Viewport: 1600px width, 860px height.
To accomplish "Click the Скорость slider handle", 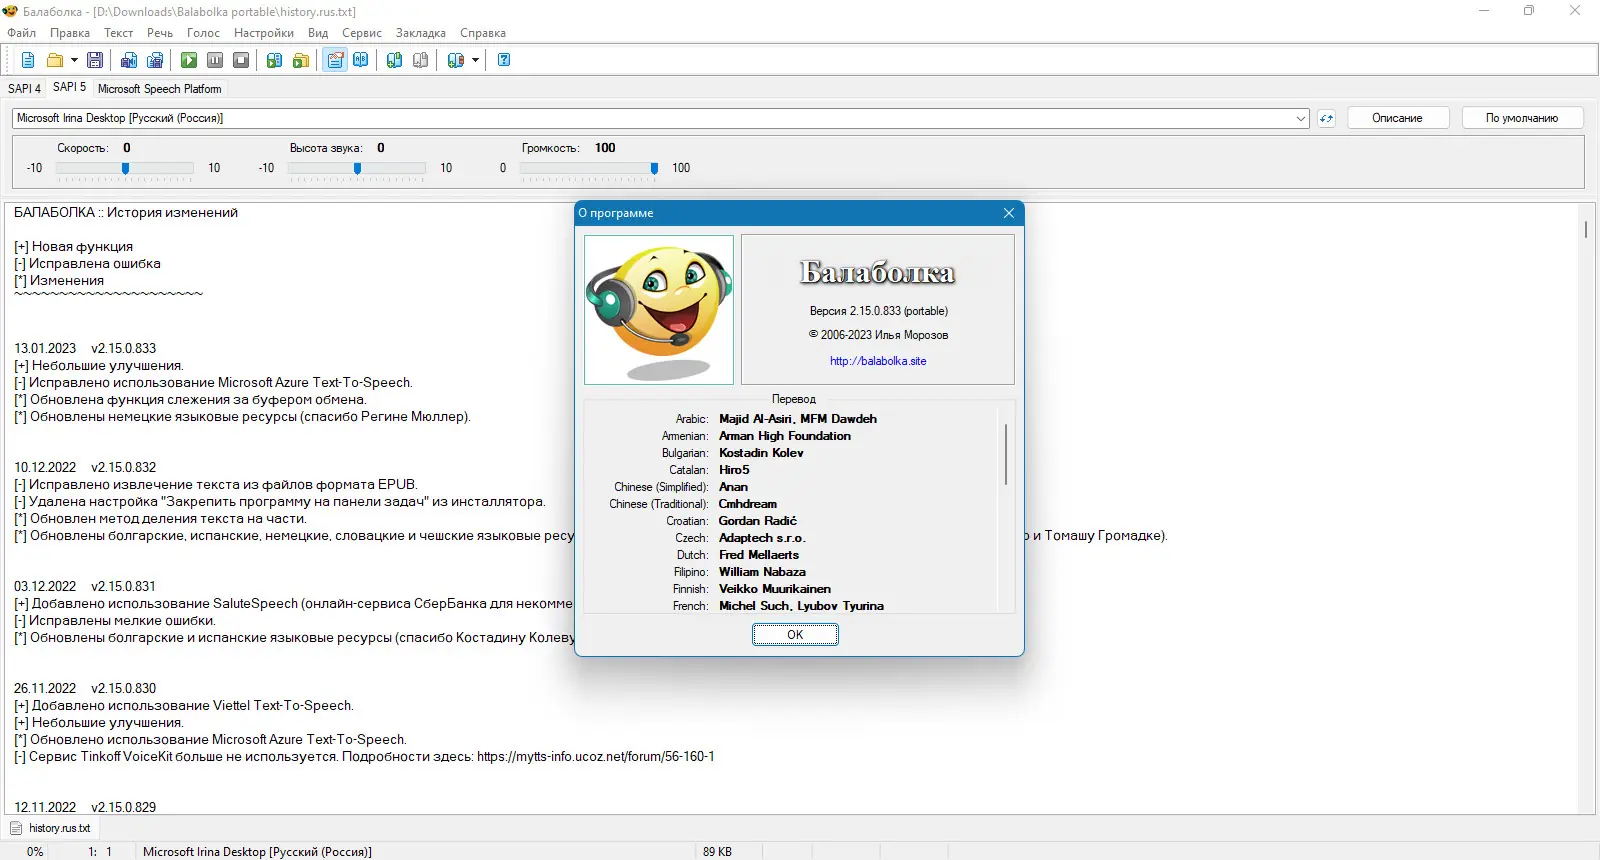I will (x=125, y=169).
